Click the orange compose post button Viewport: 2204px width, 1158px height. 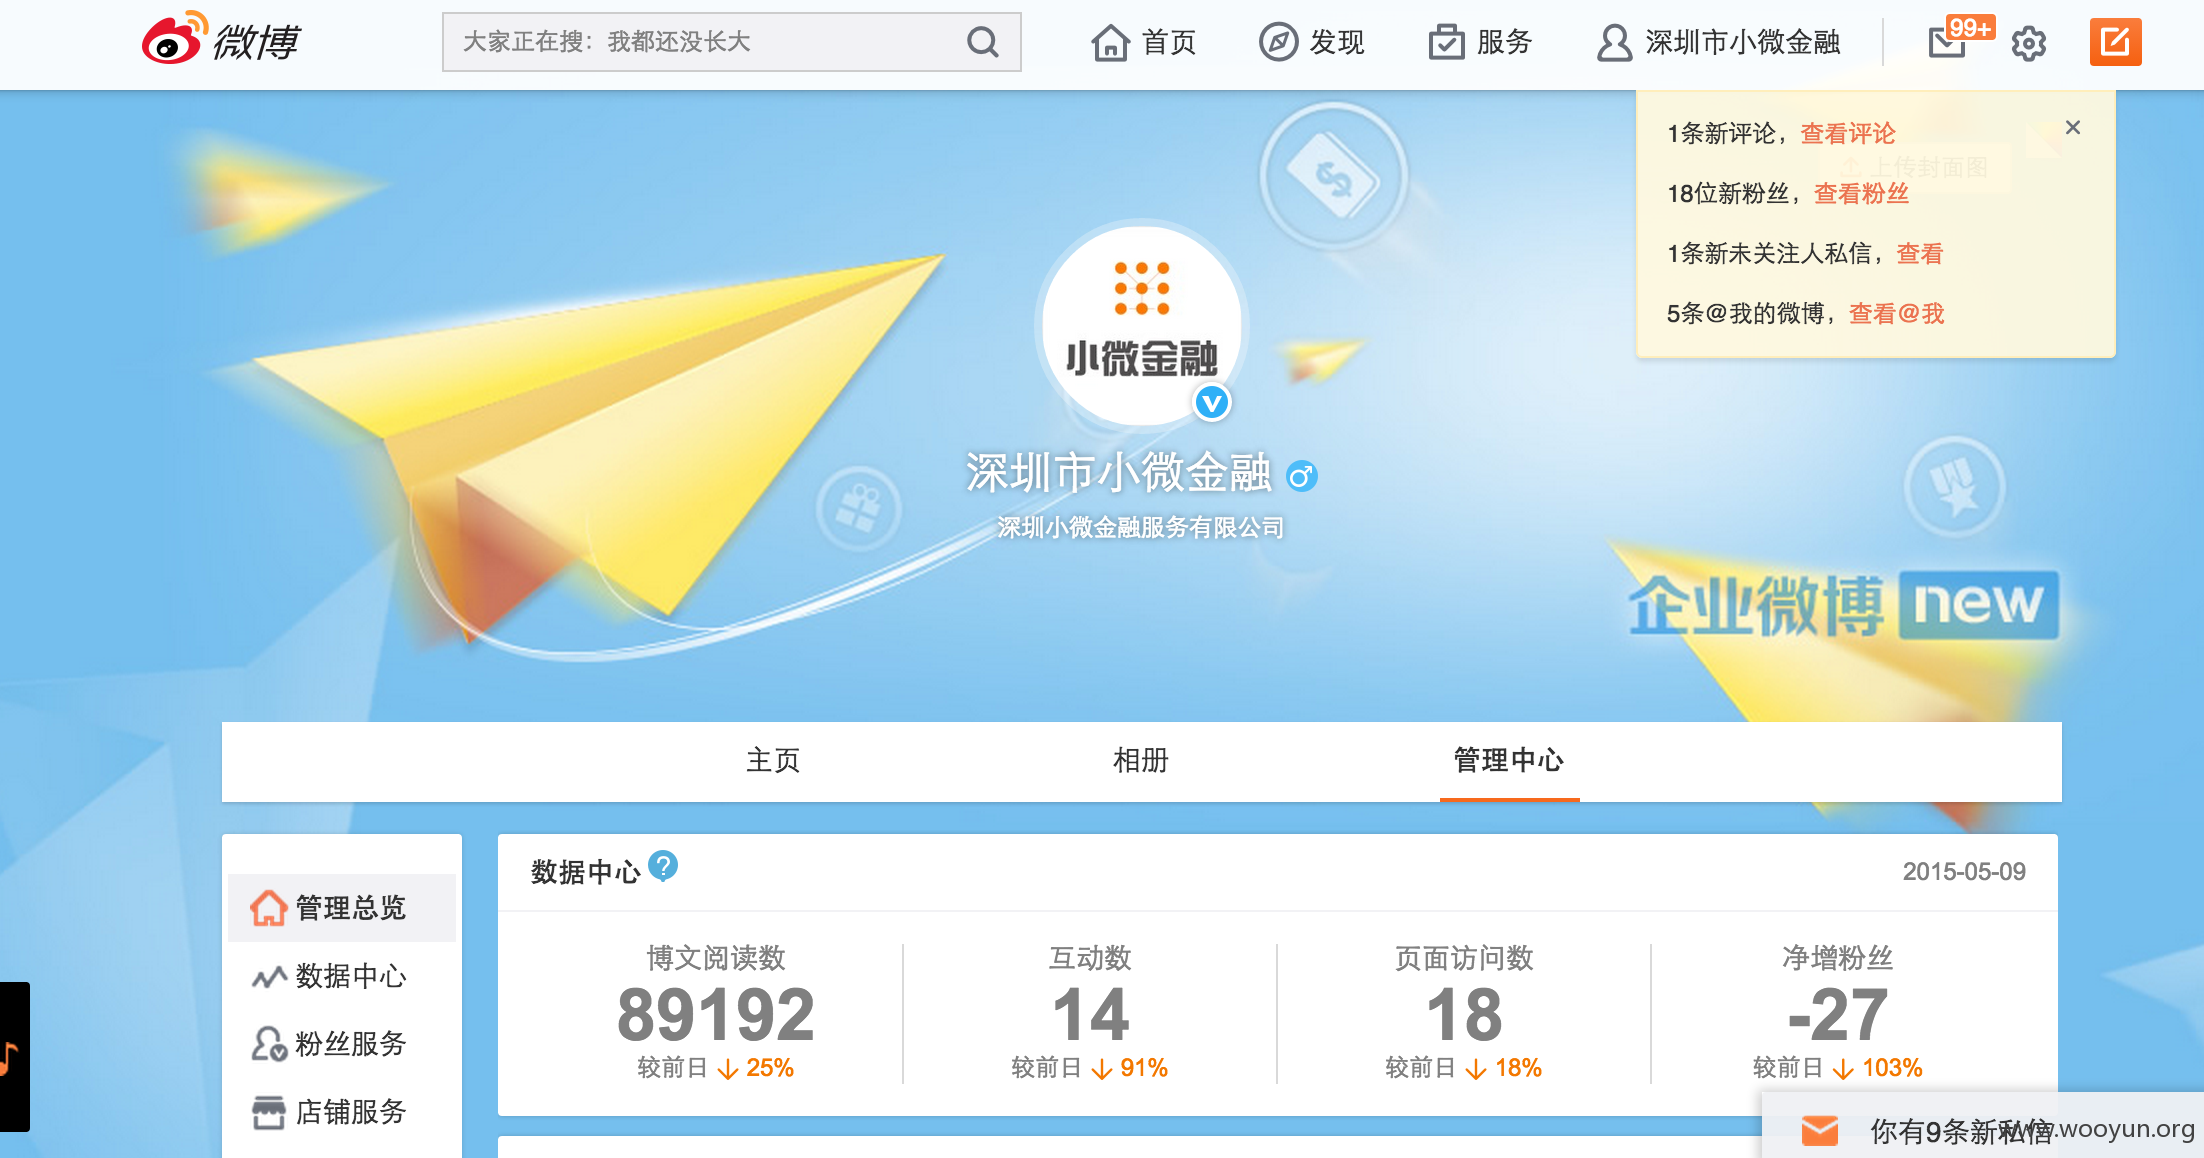2115,42
